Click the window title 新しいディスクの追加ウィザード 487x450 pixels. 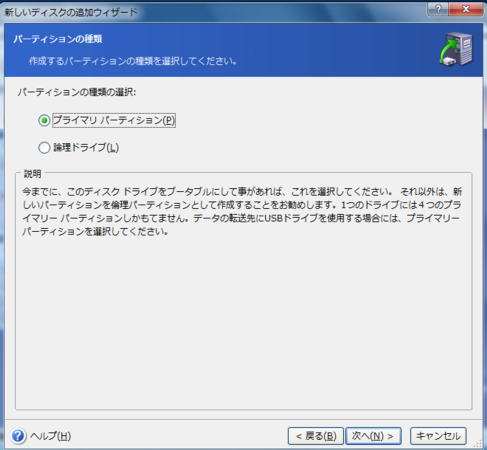coord(71,12)
